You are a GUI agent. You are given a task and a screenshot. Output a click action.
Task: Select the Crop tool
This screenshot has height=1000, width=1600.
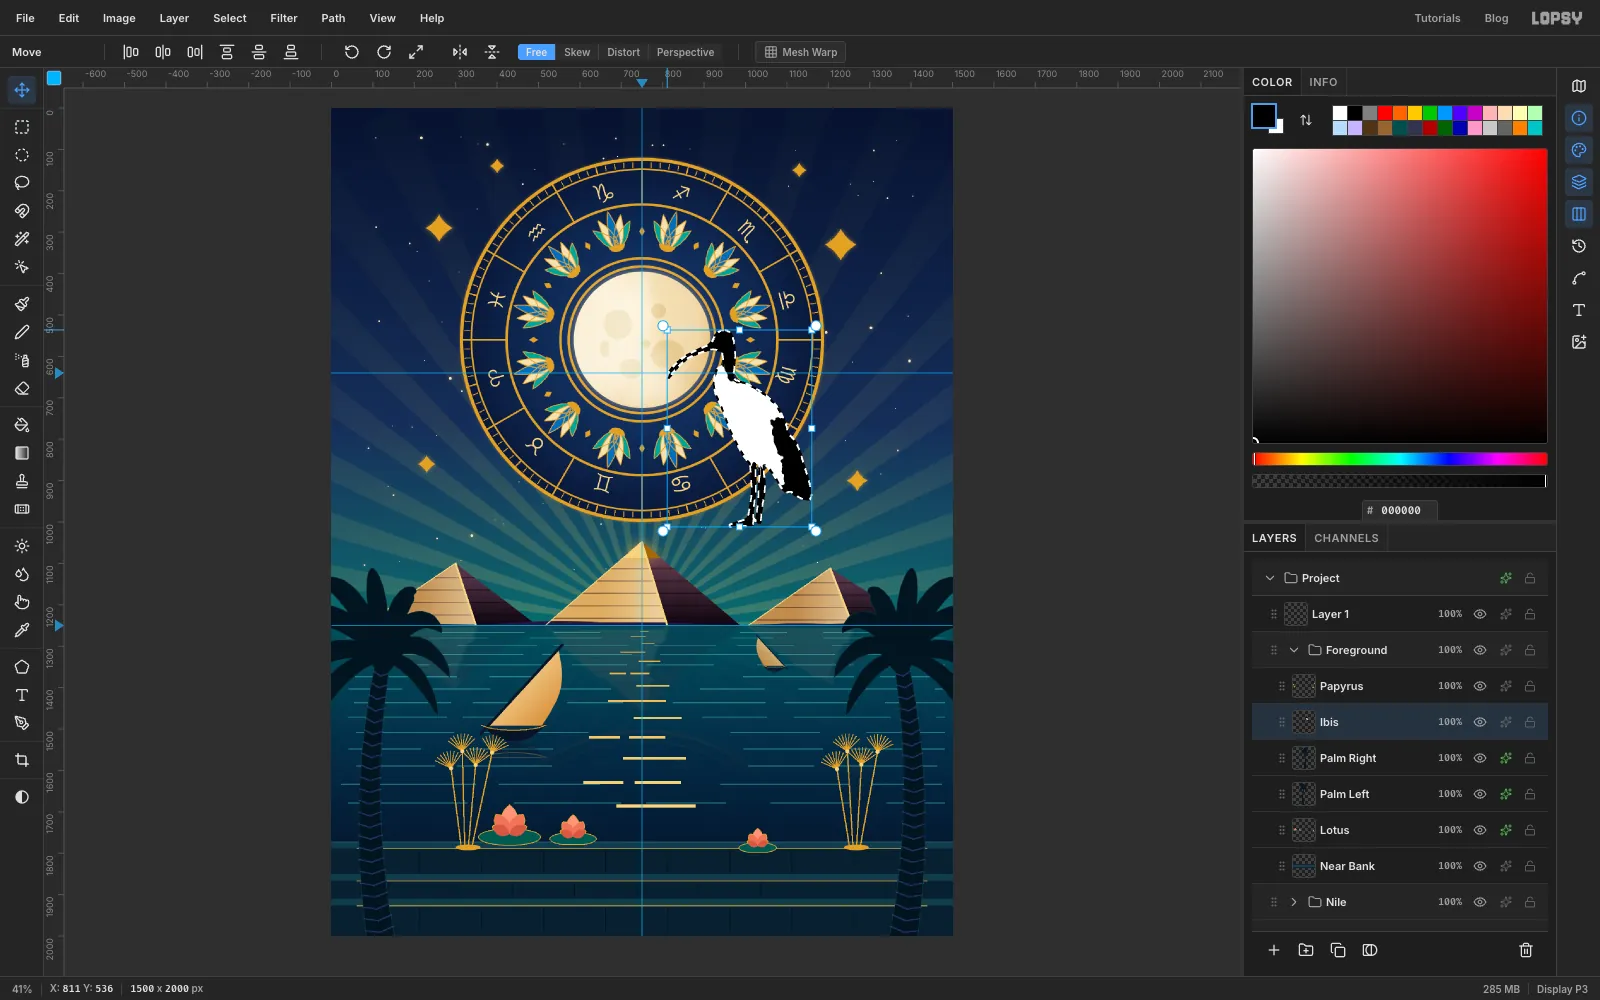pyautogui.click(x=22, y=760)
